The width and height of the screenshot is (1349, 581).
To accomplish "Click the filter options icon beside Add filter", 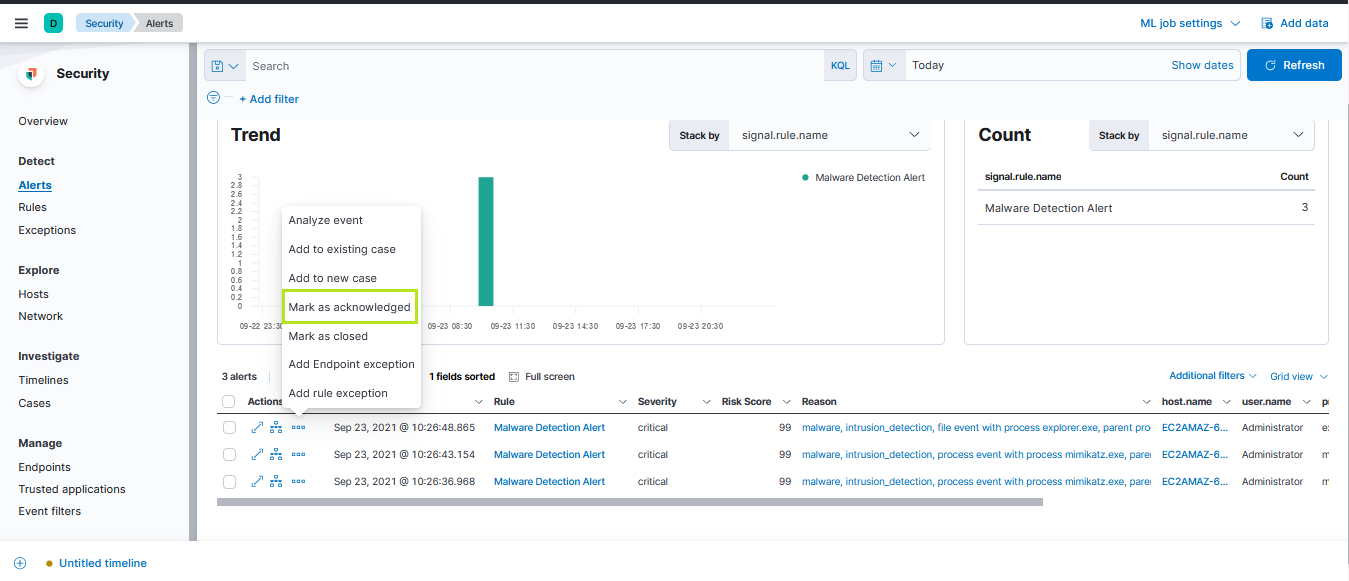I will (x=213, y=98).
